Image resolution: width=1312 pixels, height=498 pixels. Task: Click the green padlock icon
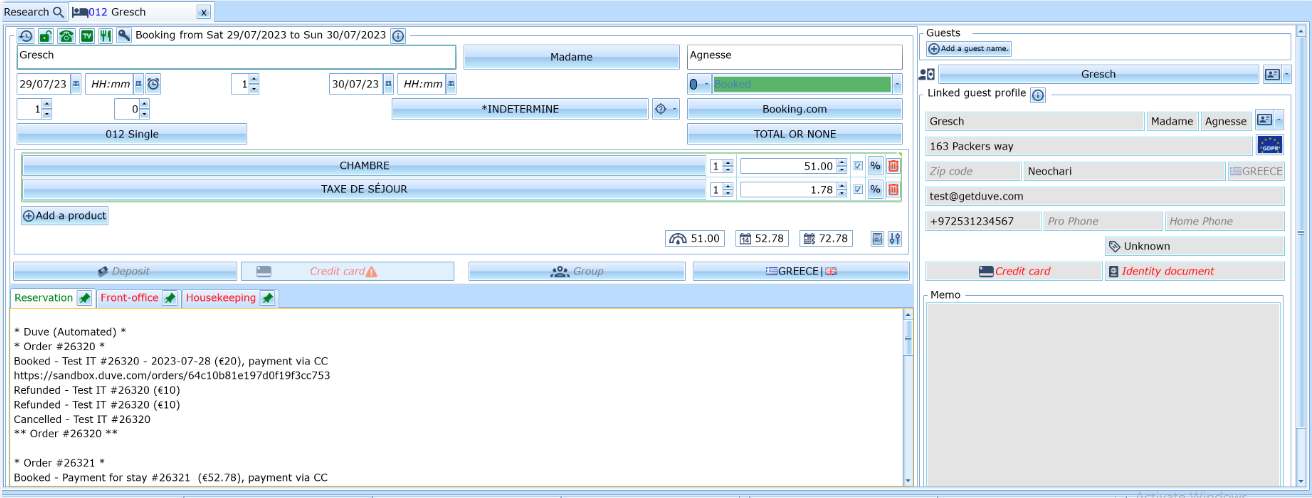click(46, 35)
